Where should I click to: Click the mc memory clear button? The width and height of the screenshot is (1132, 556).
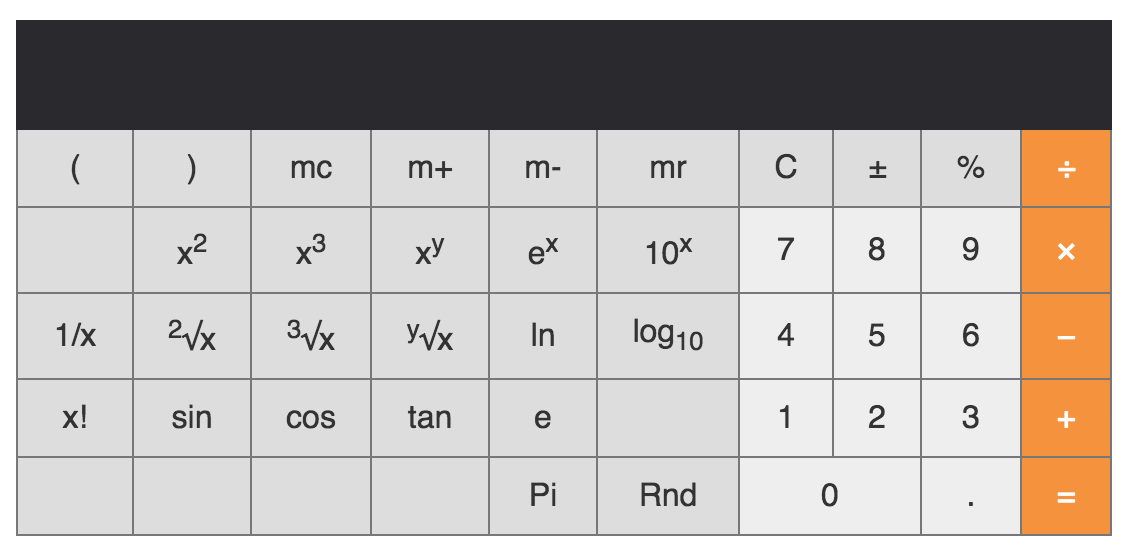[310, 169]
